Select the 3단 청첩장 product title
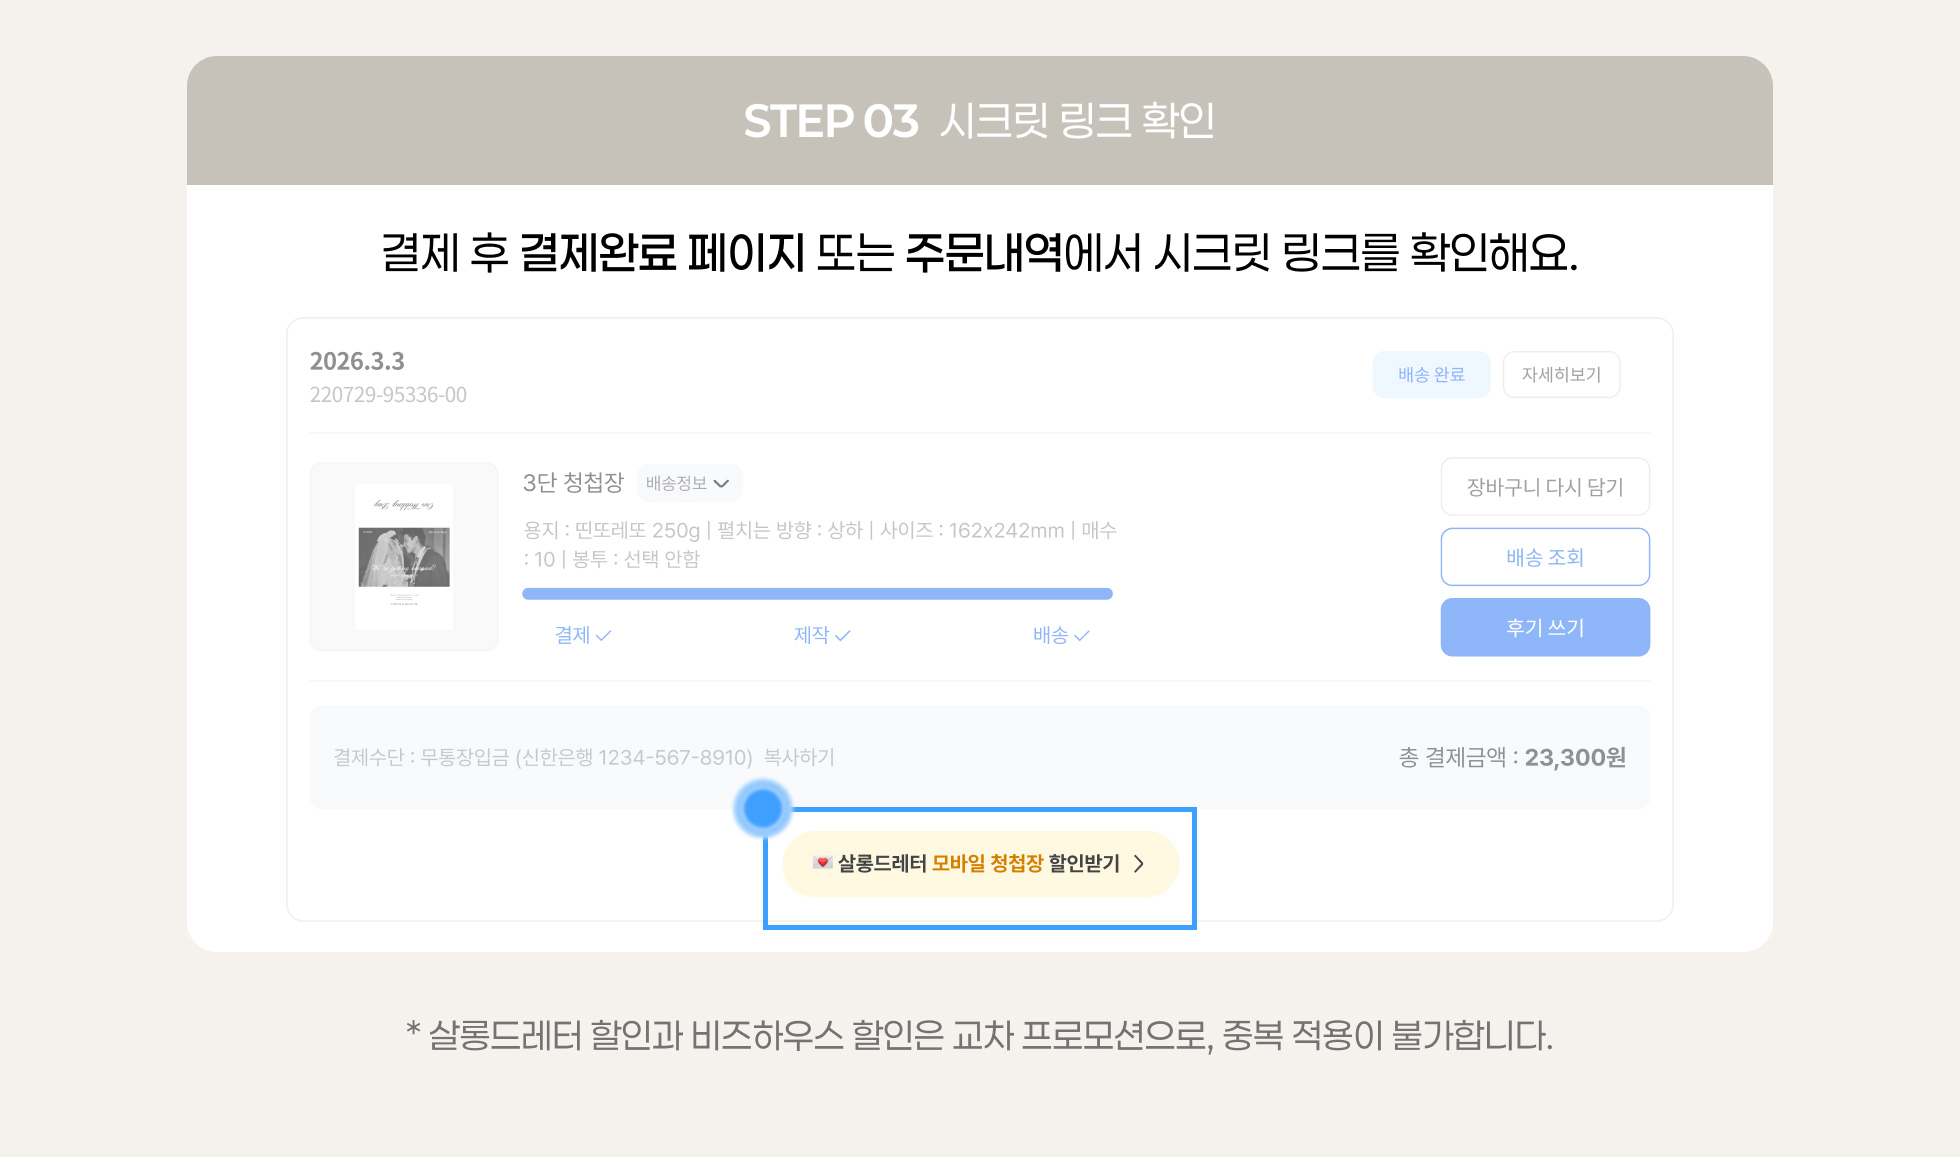 point(573,483)
